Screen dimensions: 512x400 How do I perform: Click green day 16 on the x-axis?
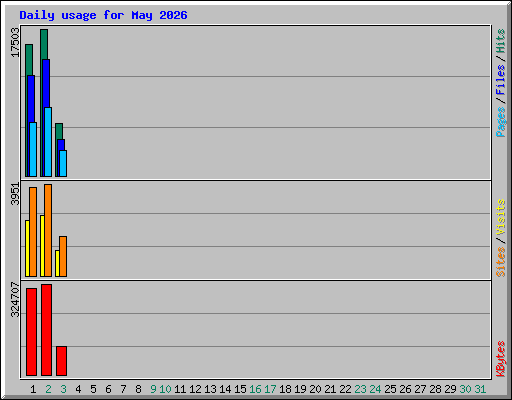pos(255,389)
